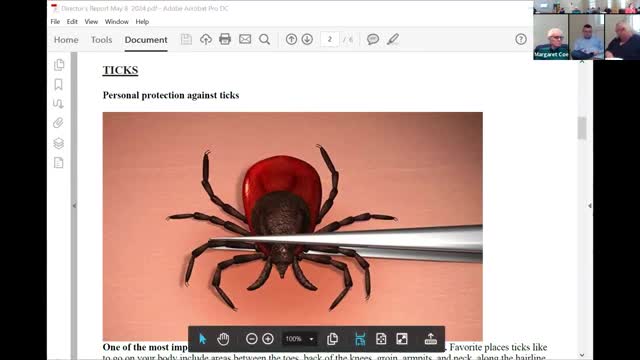The width and height of the screenshot is (640, 360).
Task: Open the Layers panel in sidebar
Action: (x=59, y=143)
